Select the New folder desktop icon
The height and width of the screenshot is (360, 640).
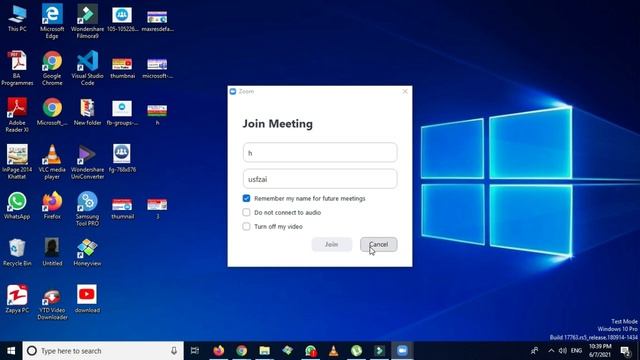tap(87, 111)
